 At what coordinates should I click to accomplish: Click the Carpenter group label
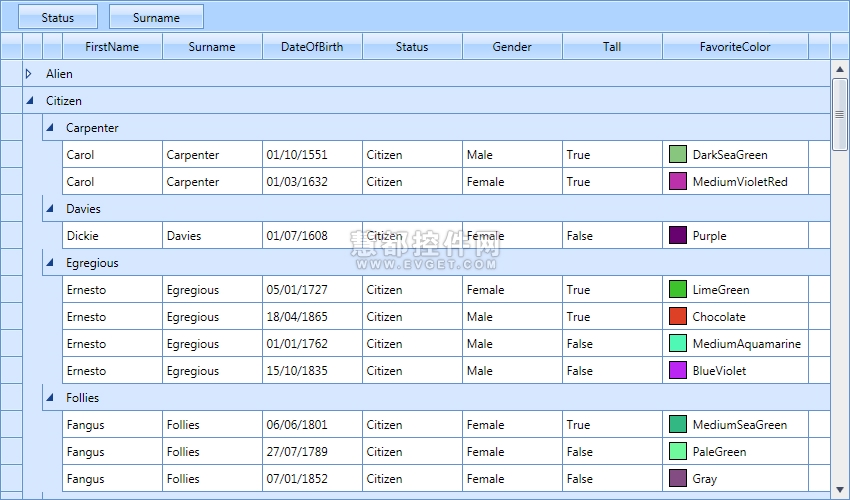coord(92,128)
